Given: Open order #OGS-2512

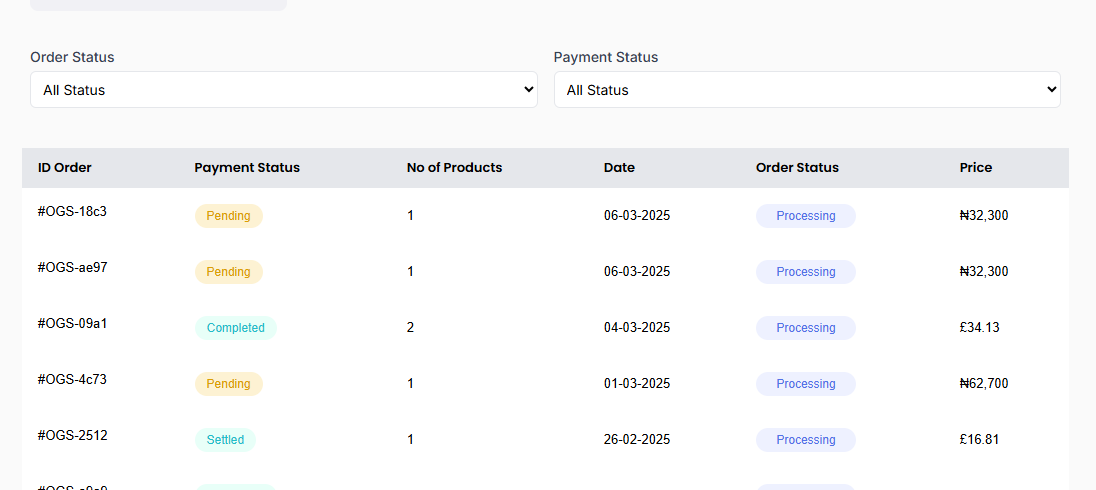Looking at the screenshot, I should point(72,435).
